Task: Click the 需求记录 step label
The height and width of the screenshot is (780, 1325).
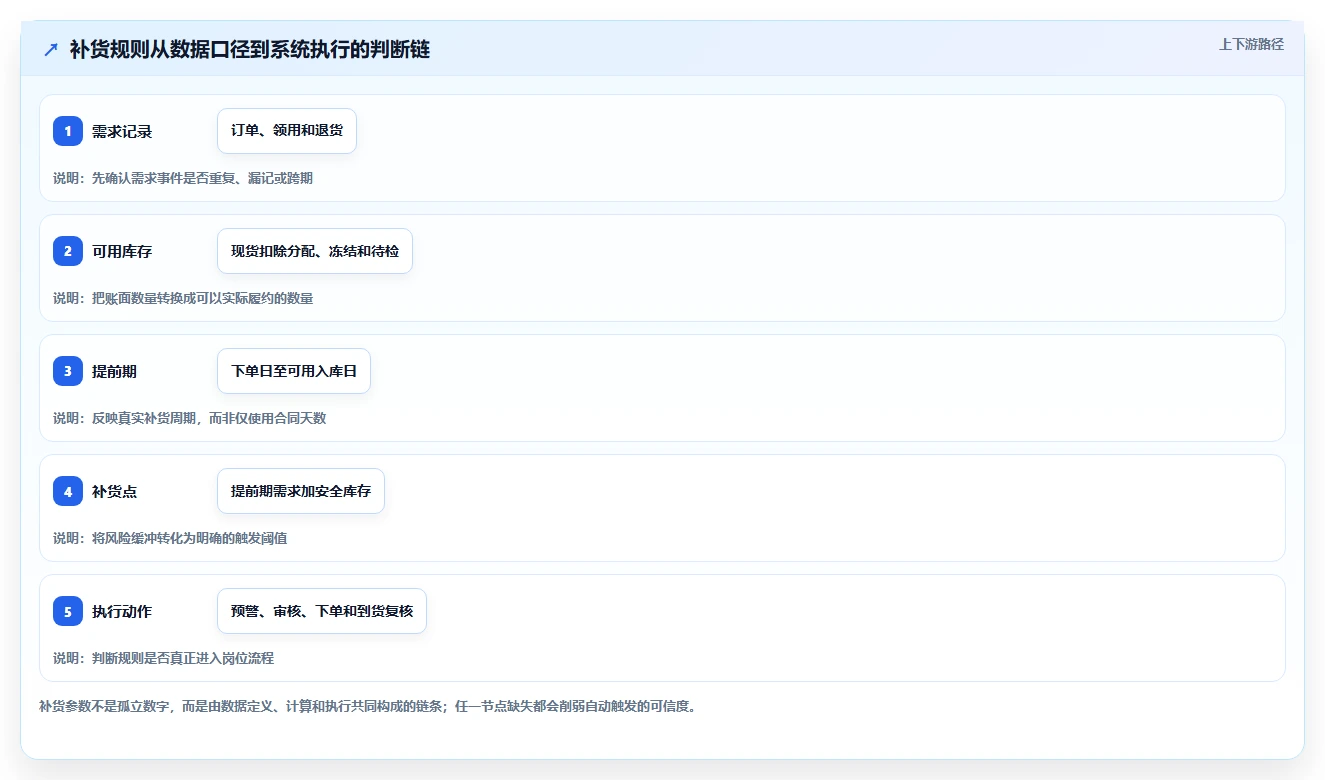Action: pyautogui.click(x=122, y=132)
